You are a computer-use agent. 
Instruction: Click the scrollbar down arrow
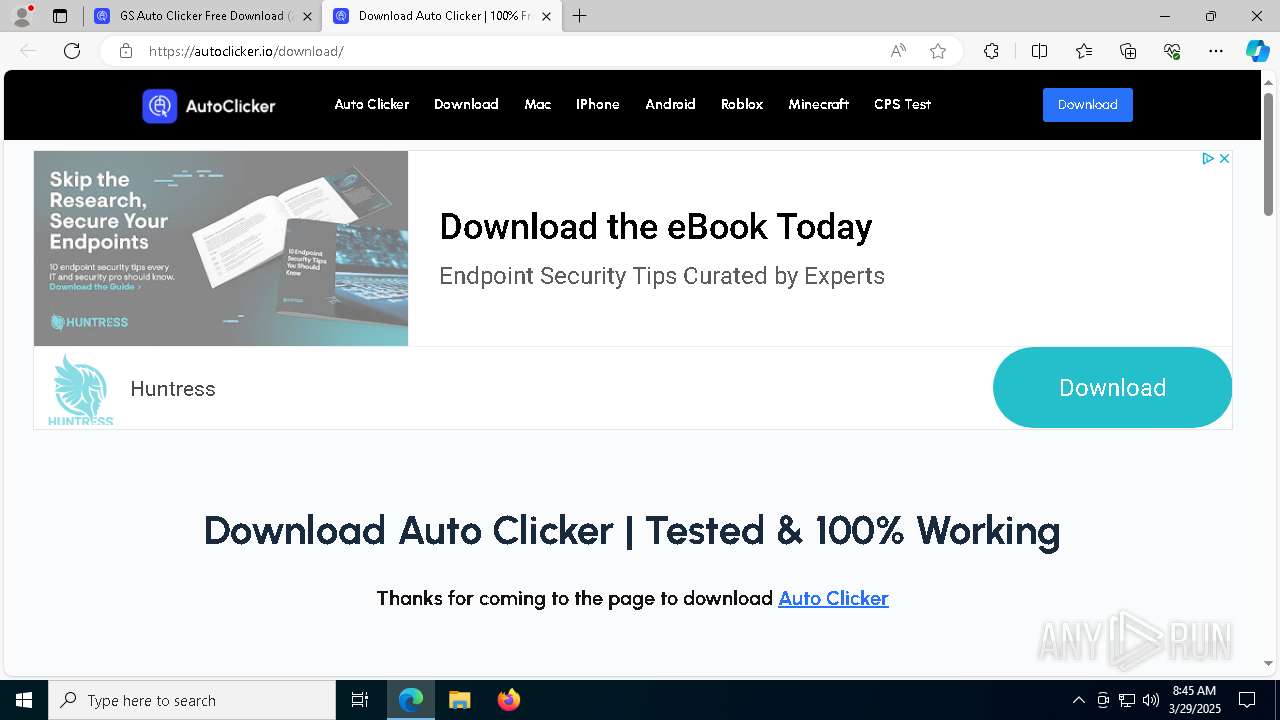point(1269,663)
